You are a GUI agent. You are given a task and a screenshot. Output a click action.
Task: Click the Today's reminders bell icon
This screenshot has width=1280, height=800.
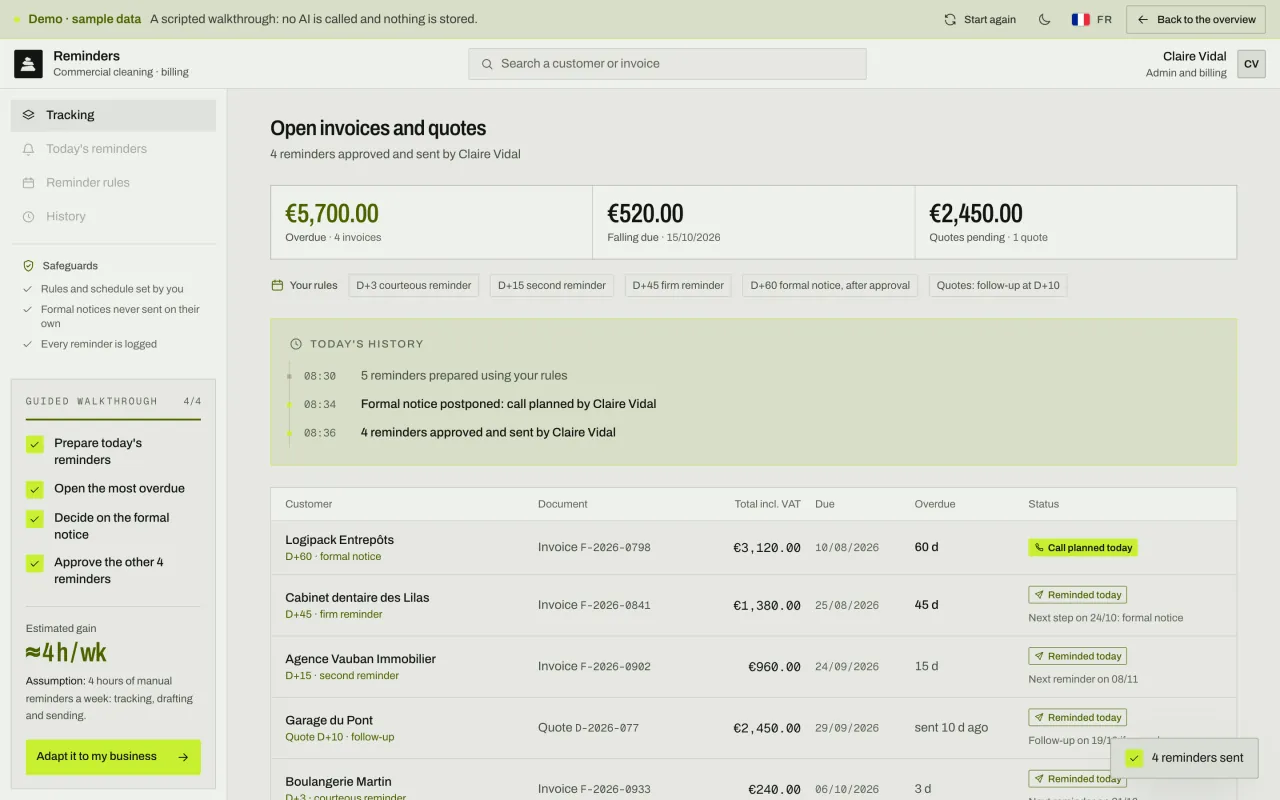click(x=28, y=149)
